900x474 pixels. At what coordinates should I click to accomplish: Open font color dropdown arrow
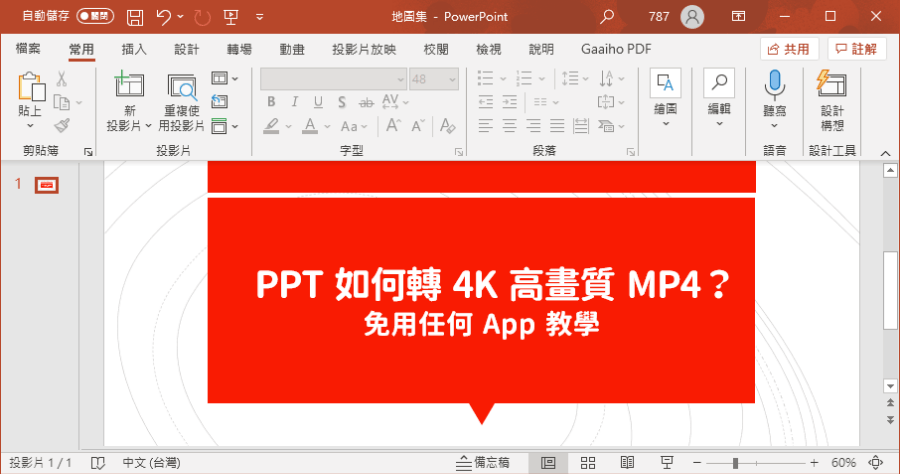click(327, 126)
